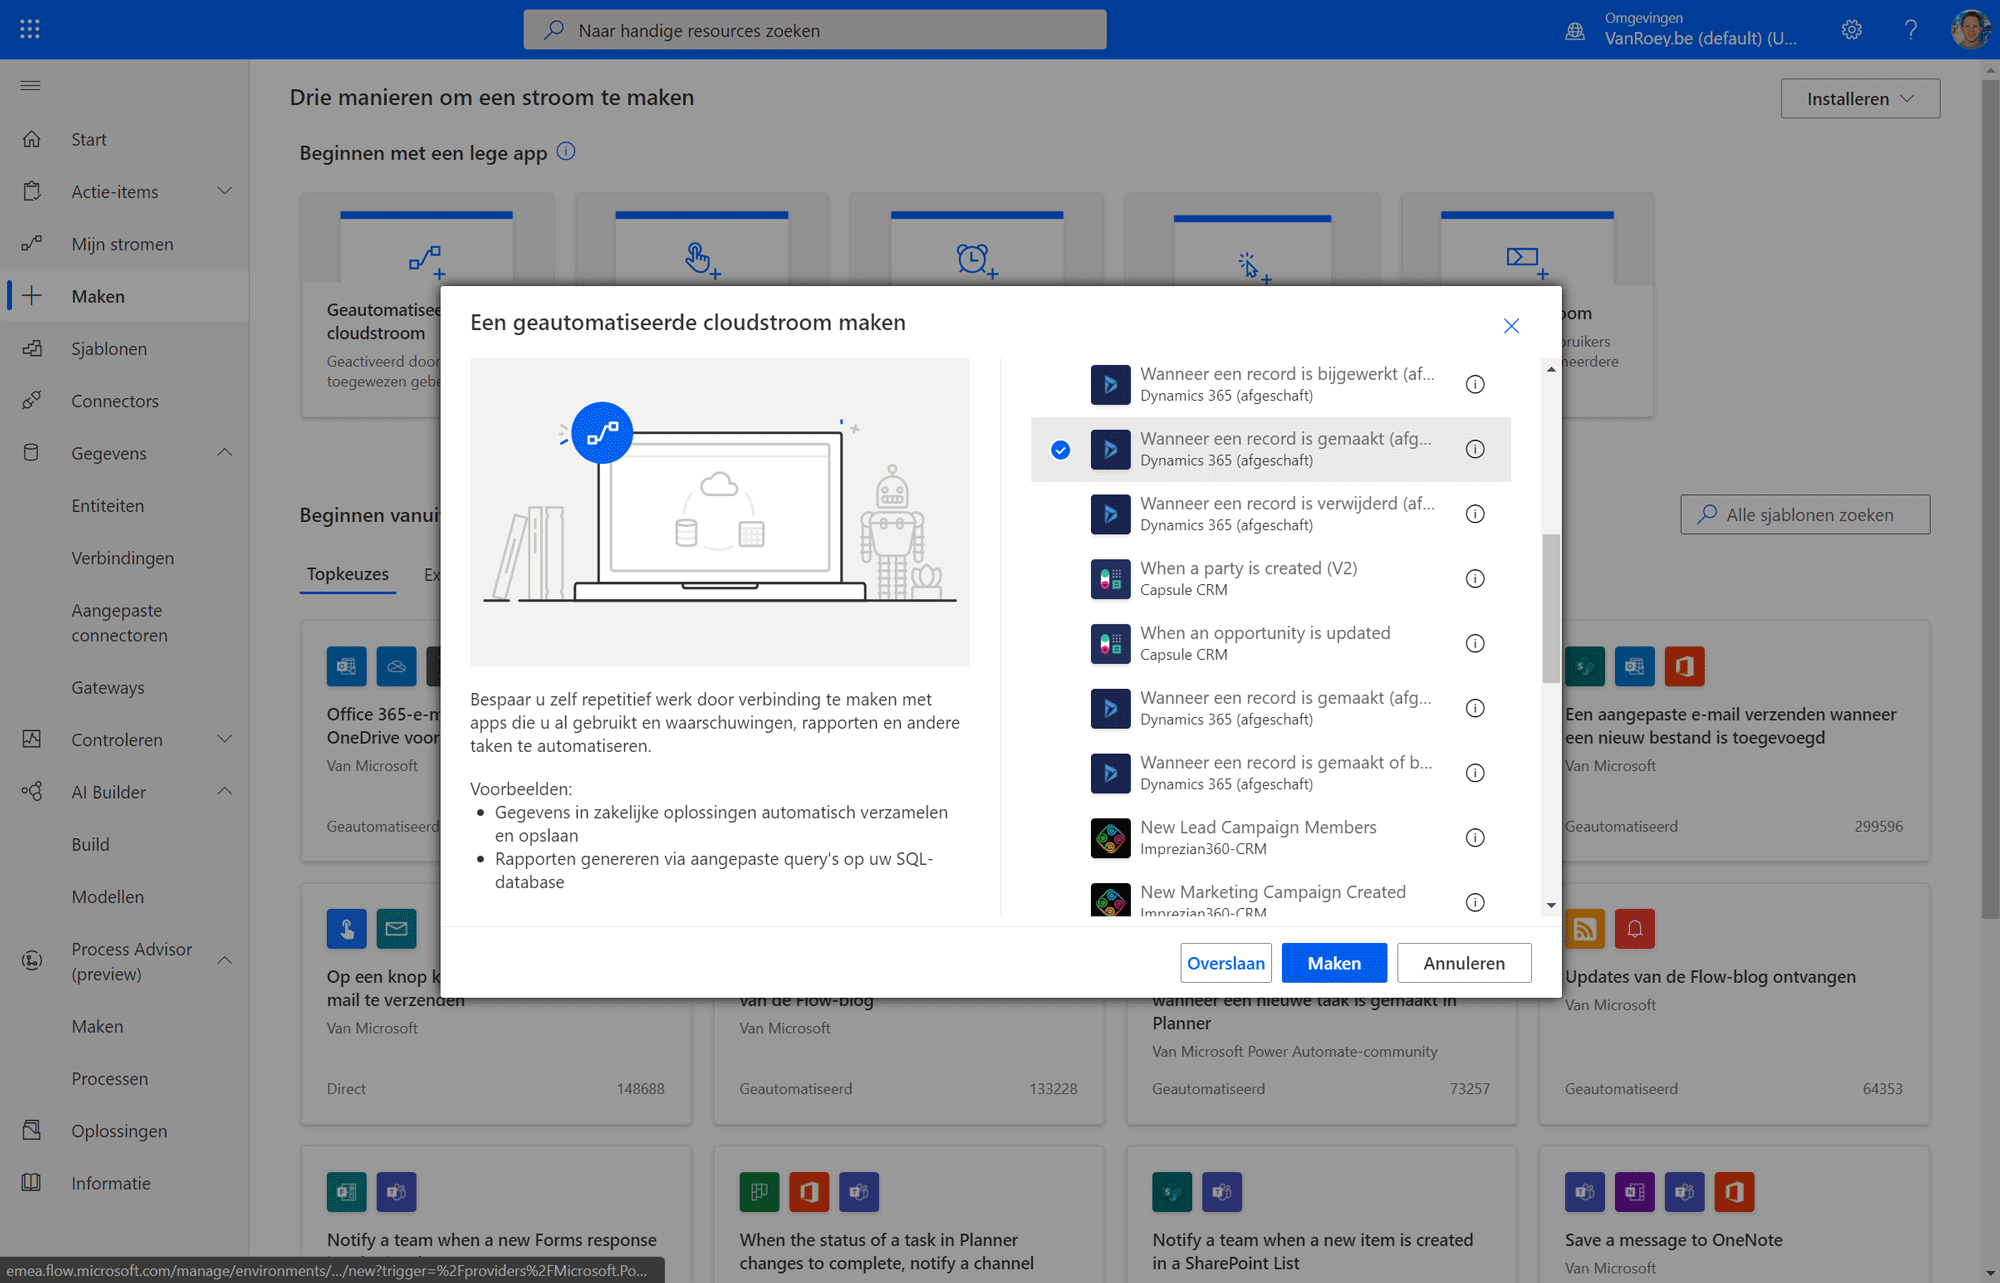Open the Omgevingen environment picker
The height and width of the screenshot is (1283, 2000).
point(1700,29)
